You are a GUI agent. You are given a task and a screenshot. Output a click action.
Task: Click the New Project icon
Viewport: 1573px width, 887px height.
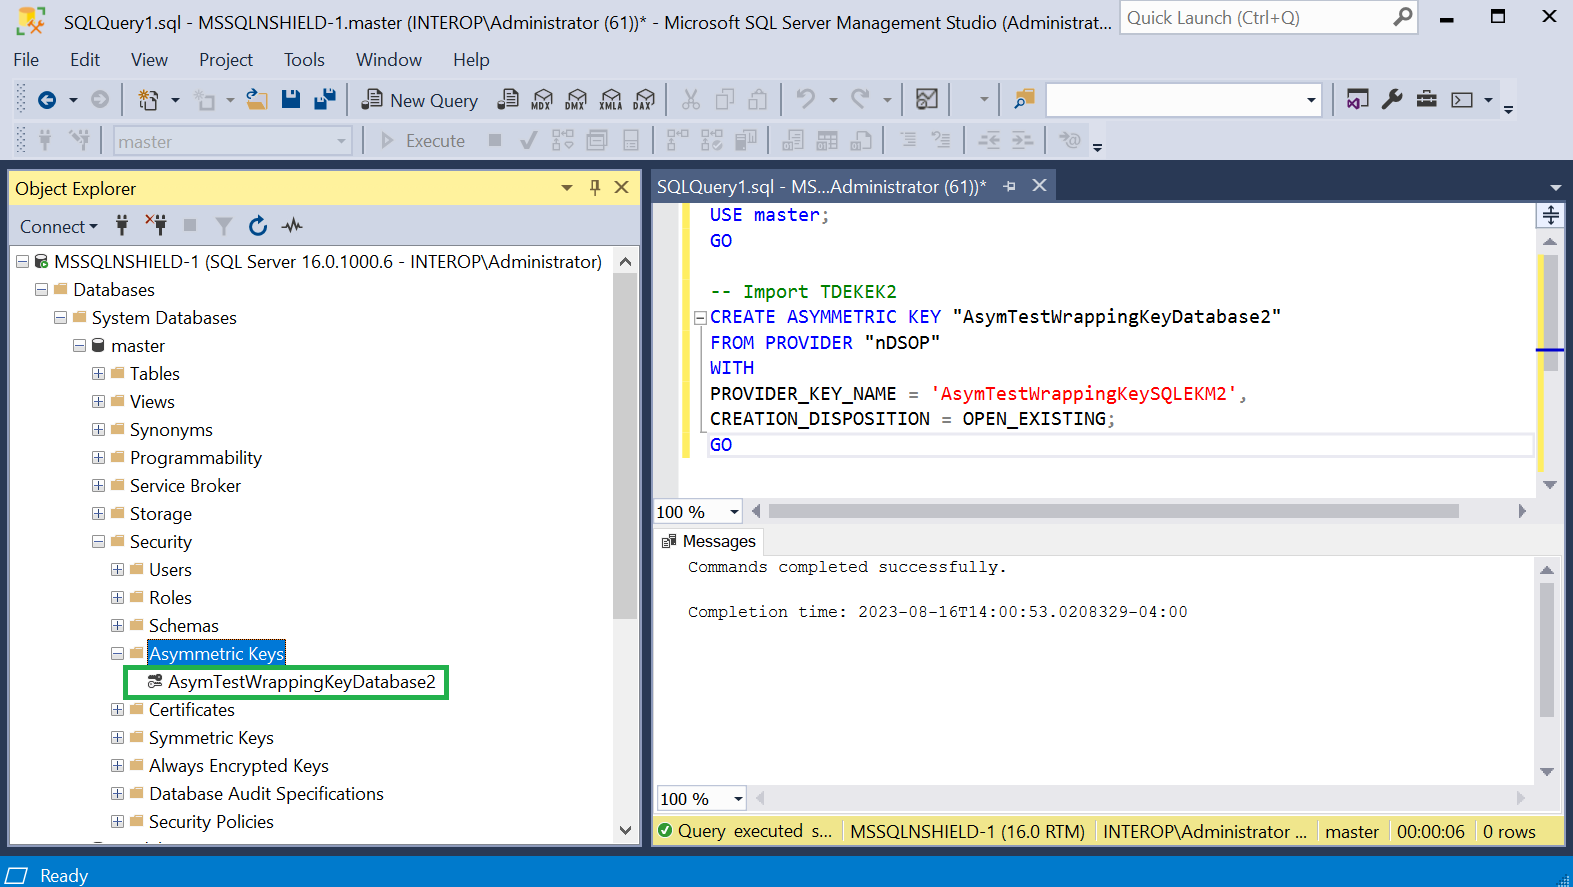(x=148, y=100)
